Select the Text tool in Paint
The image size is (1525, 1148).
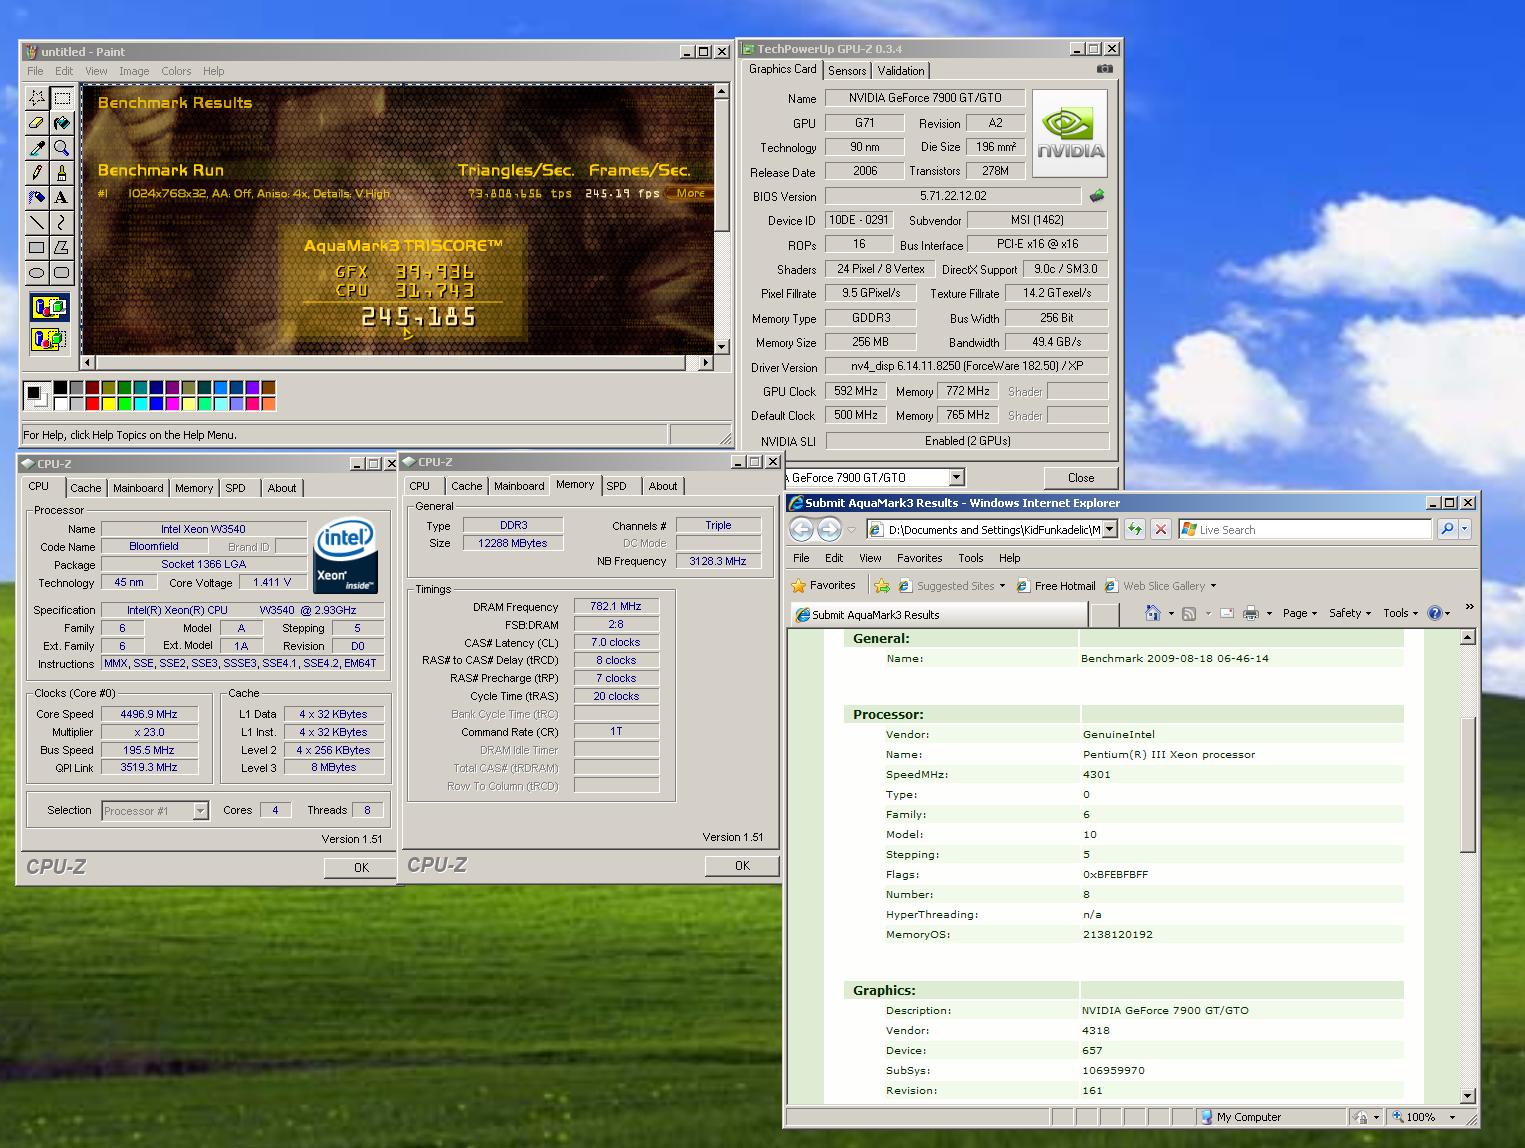pyautogui.click(x=62, y=197)
